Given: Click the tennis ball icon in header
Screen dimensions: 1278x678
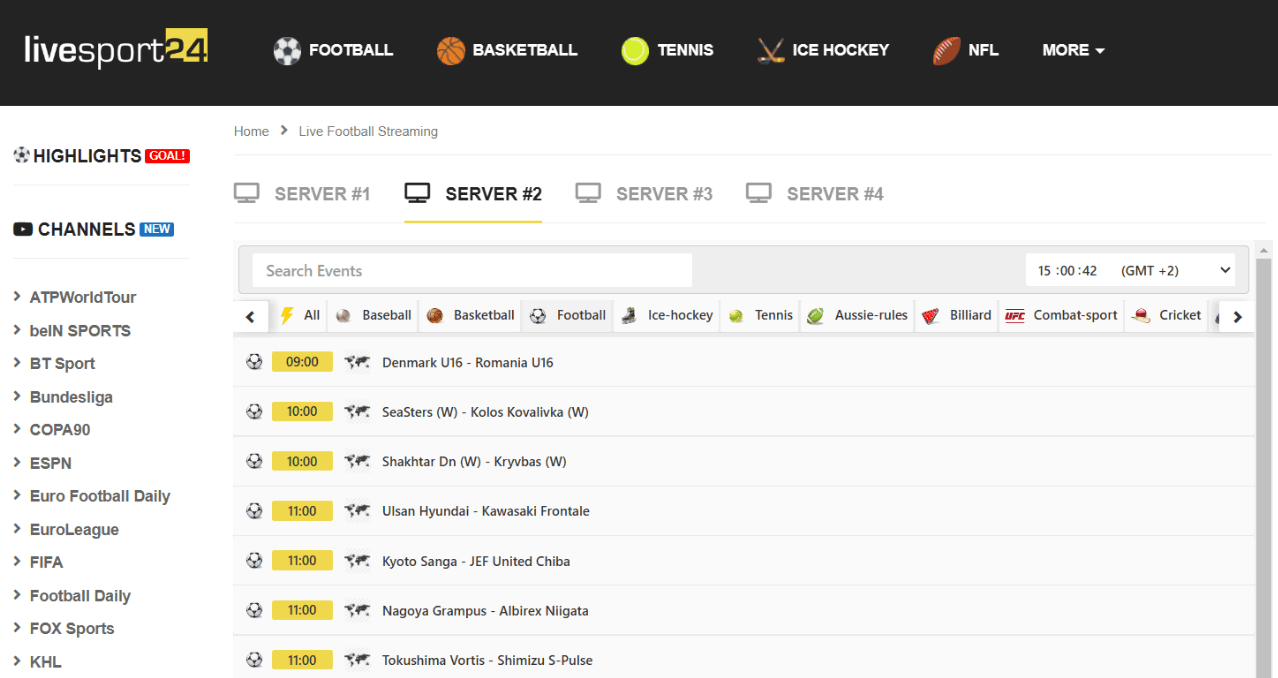Looking at the screenshot, I should (x=635, y=50).
